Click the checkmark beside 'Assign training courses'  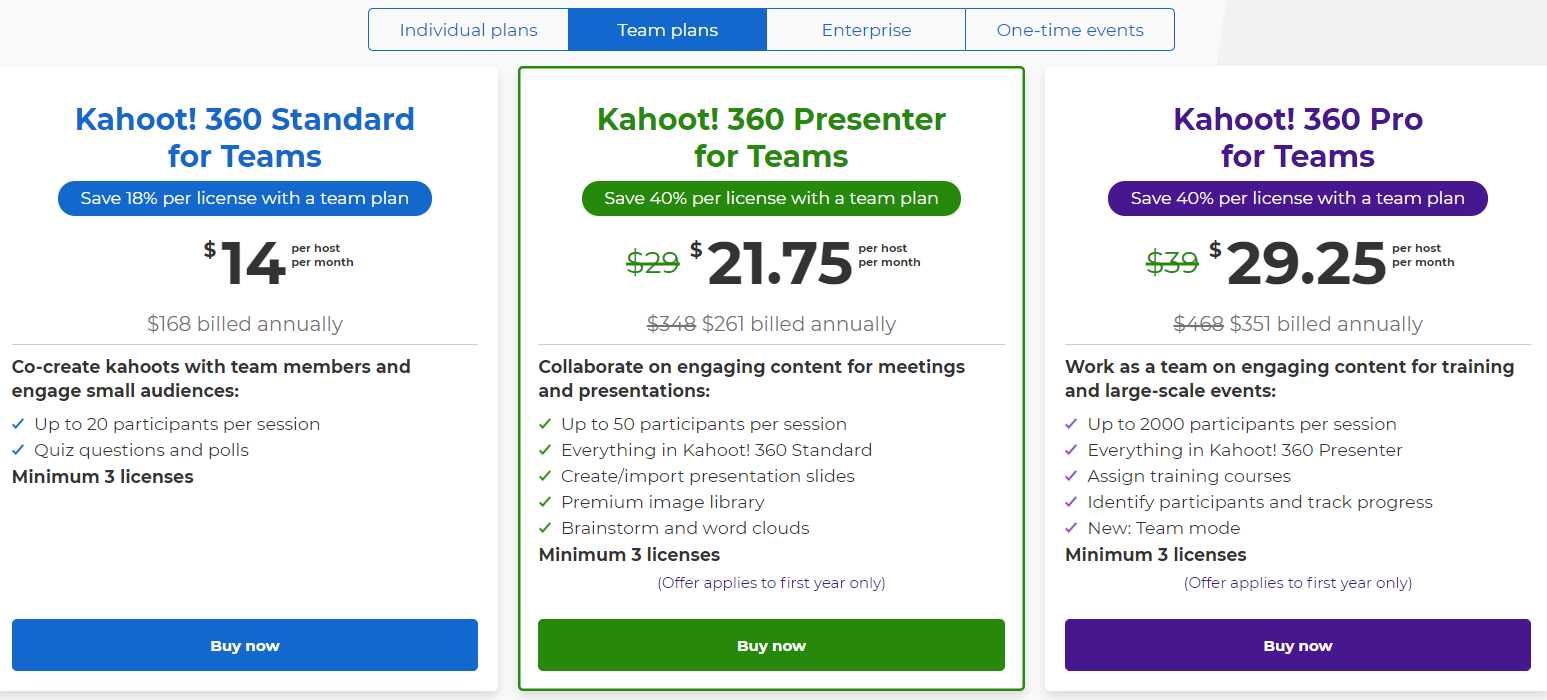coord(1072,476)
